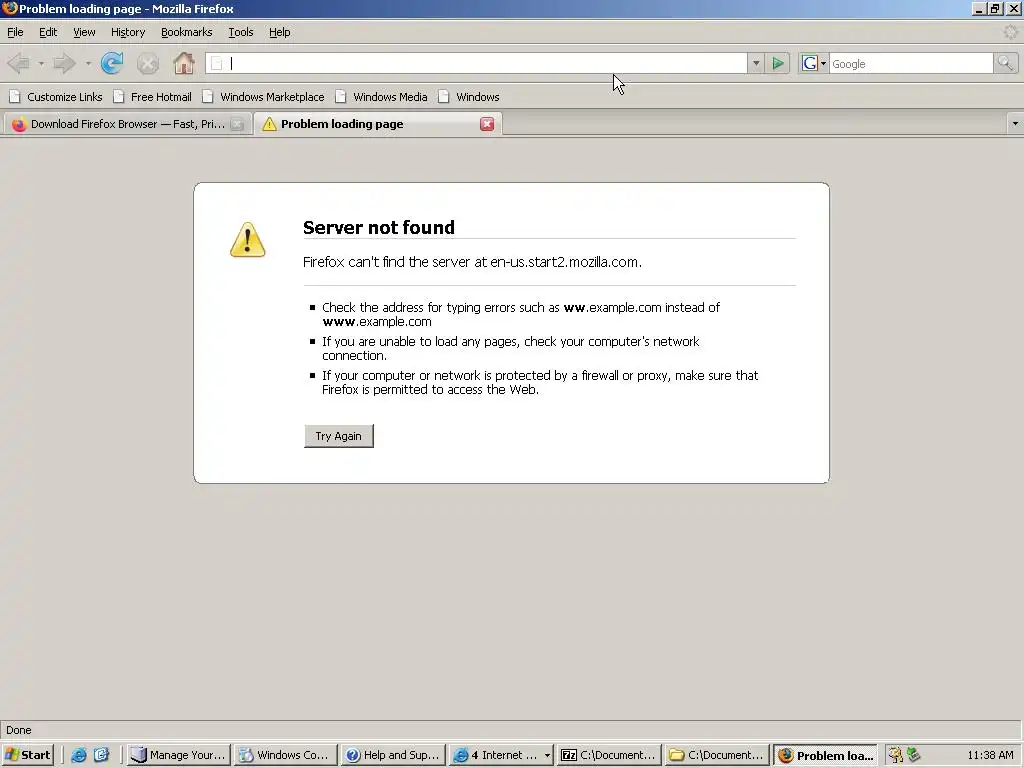This screenshot has width=1024, height=768.
Task: Open Windows Media bookmark
Action: tap(381, 97)
